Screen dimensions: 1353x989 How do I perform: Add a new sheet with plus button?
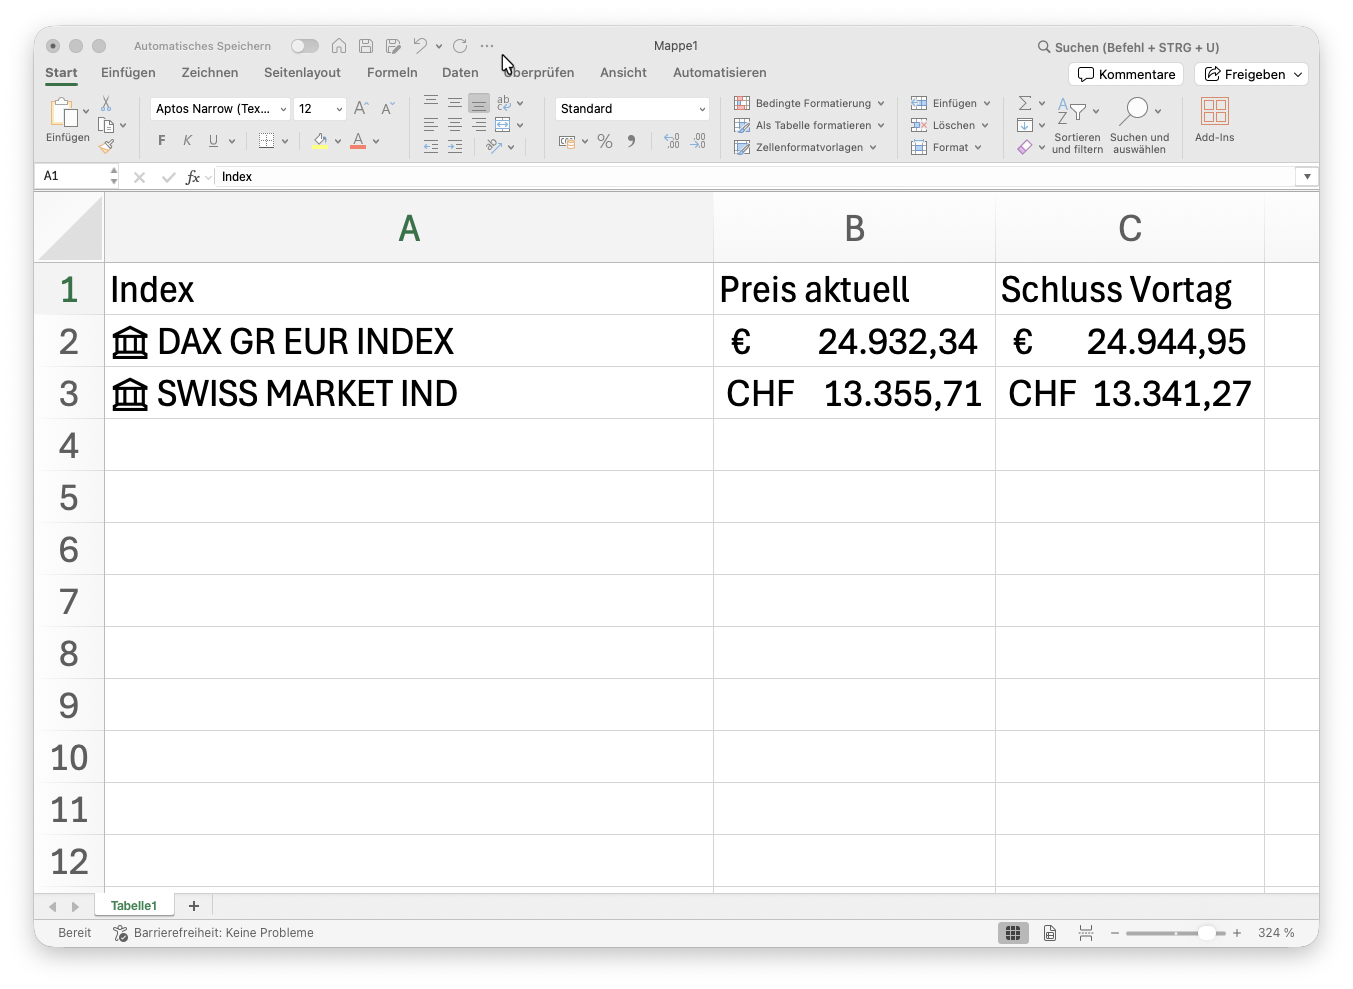tap(194, 906)
